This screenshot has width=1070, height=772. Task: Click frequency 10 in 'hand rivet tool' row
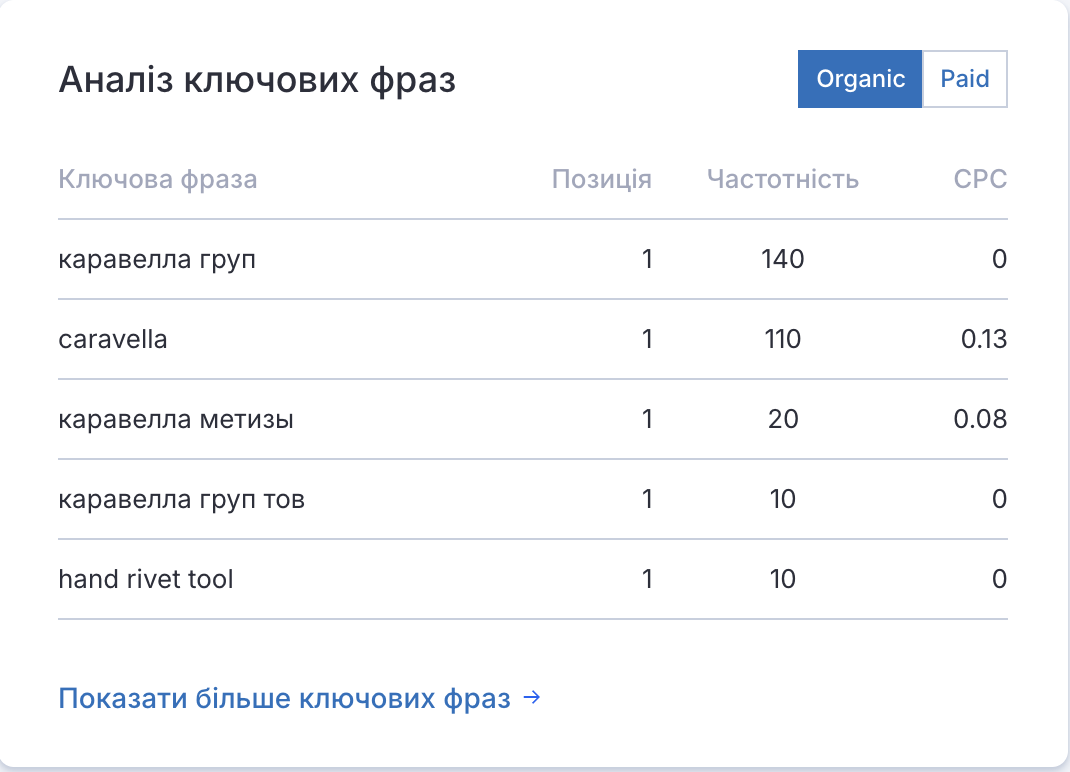click(x=783, y=580)
